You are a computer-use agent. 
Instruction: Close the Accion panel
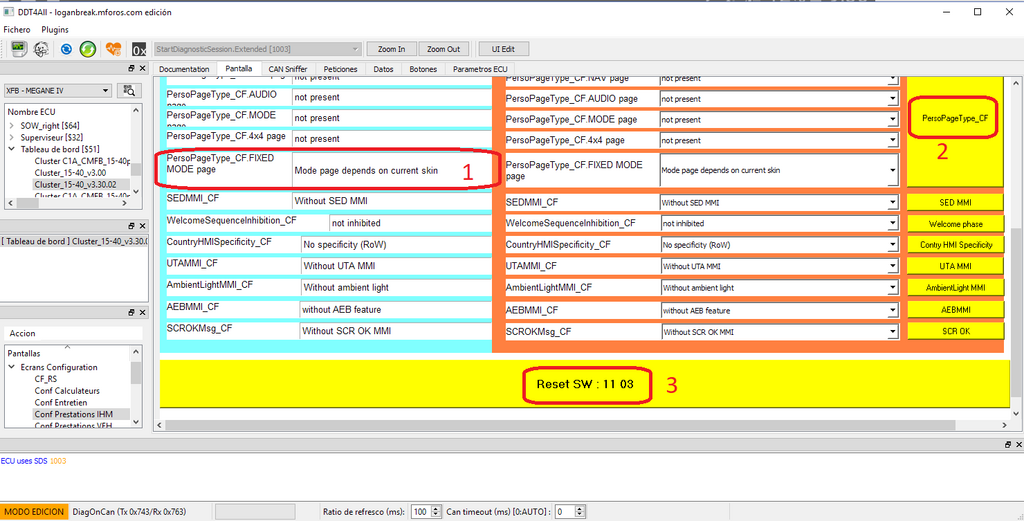[142, 313]
